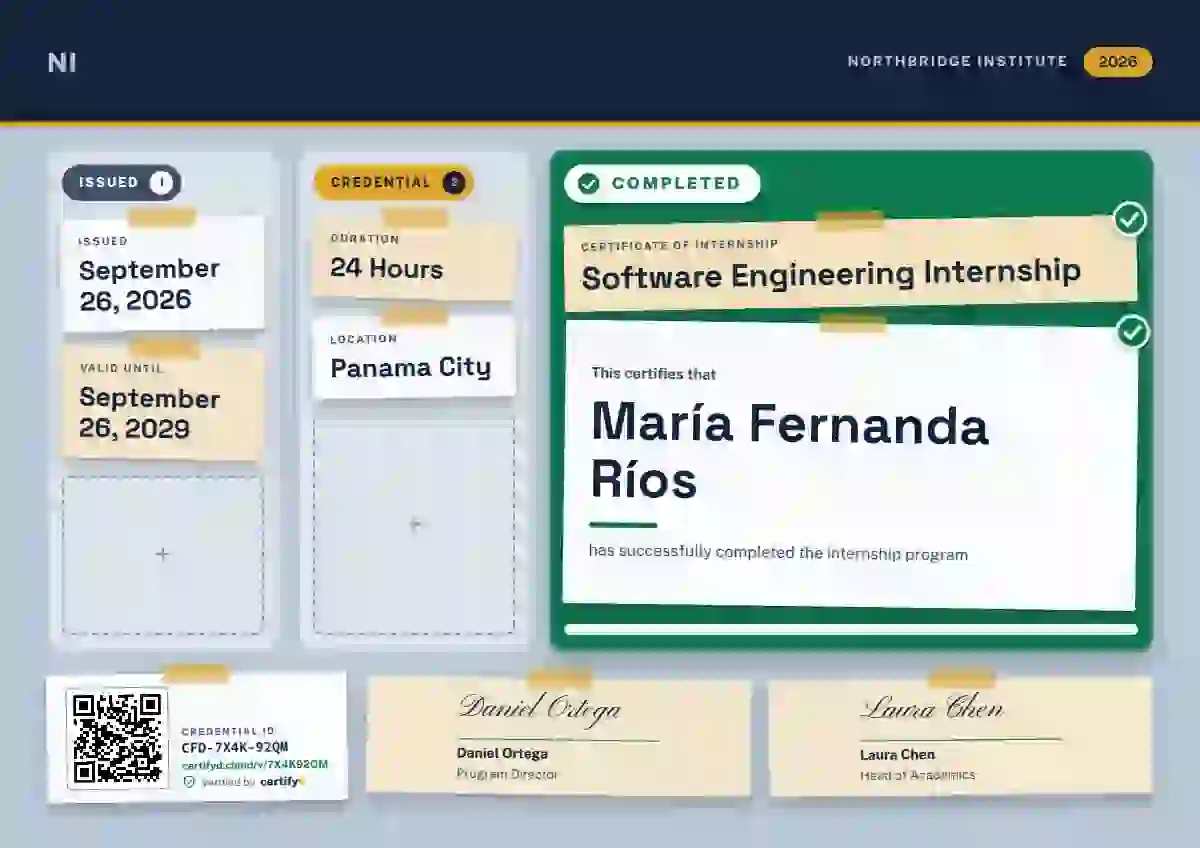Click the count badge on the Issued pill
Screen dimensions: 1200x848
click(161, 183)
